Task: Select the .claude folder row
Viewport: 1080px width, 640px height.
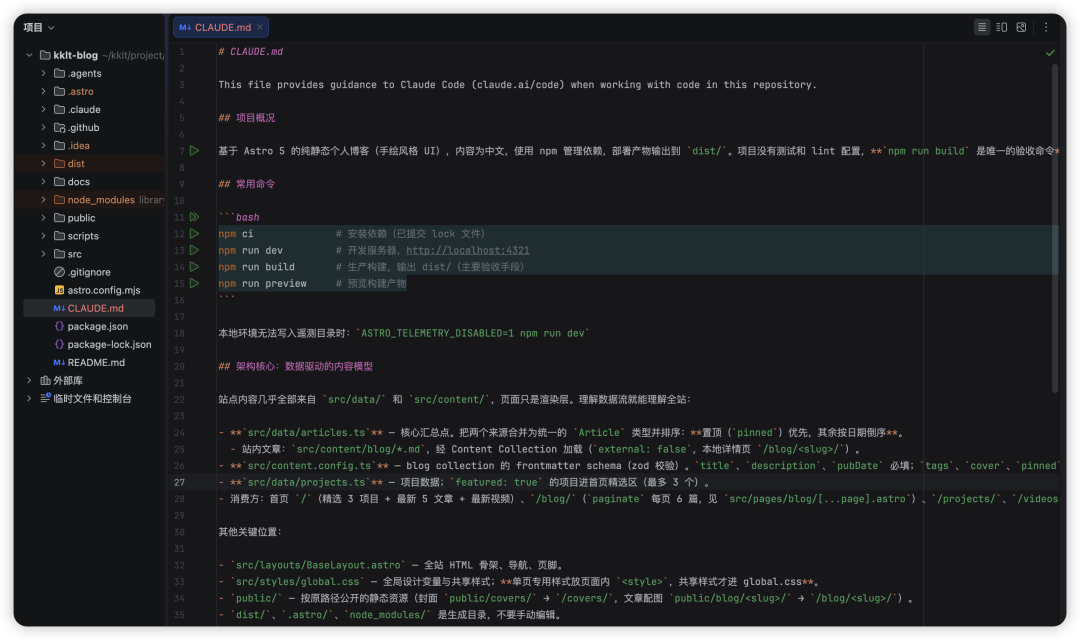Action: point(90,109)
